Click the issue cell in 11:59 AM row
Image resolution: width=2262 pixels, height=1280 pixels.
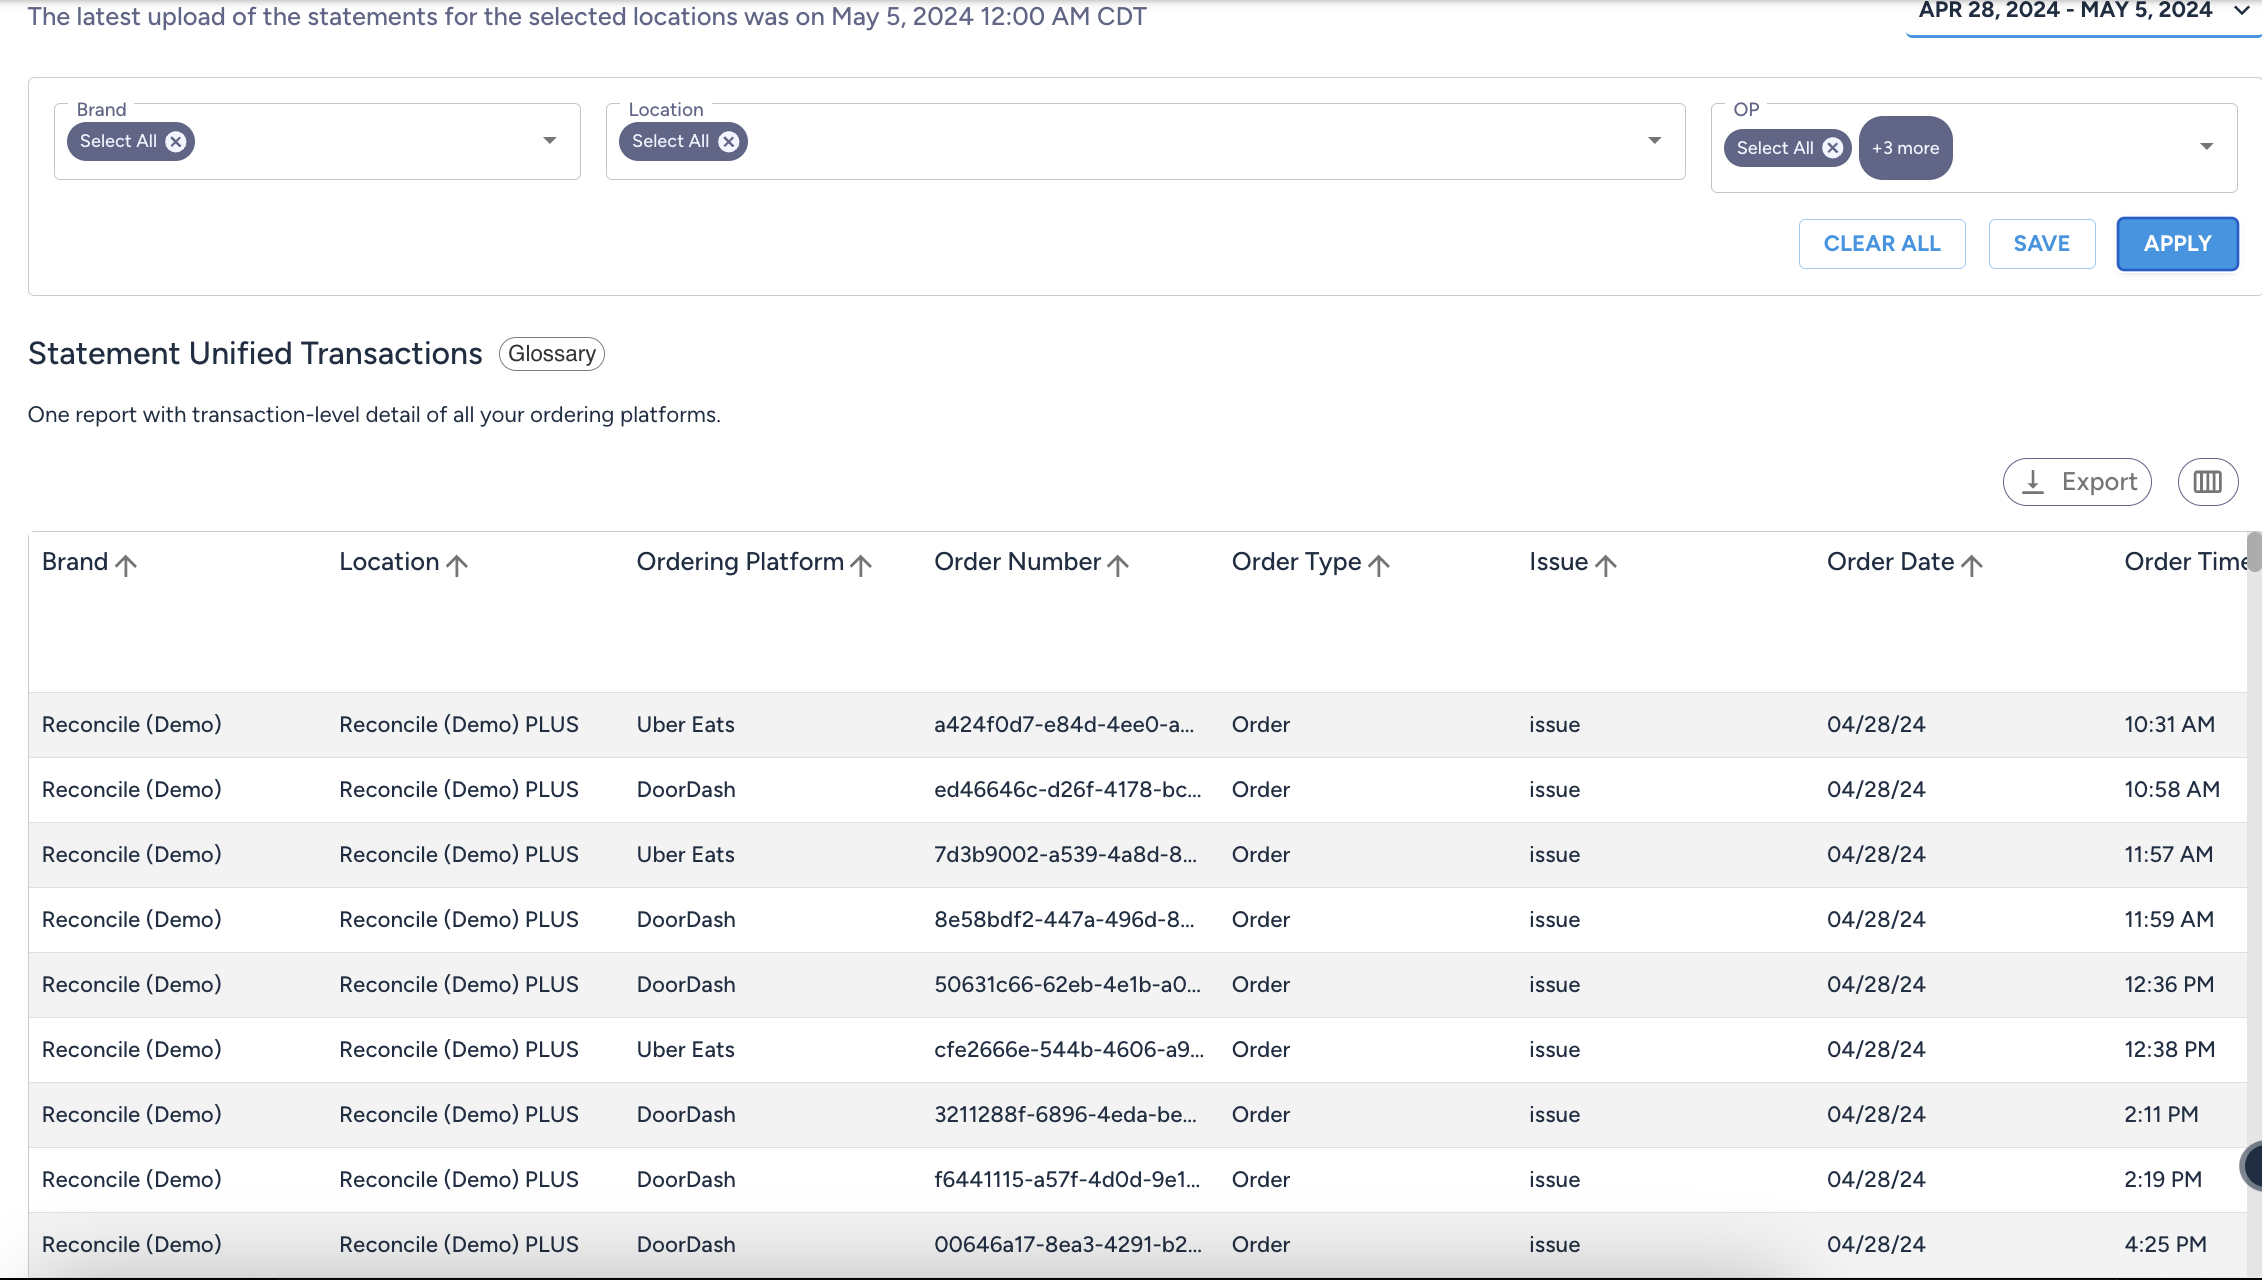coord(1554,920)
